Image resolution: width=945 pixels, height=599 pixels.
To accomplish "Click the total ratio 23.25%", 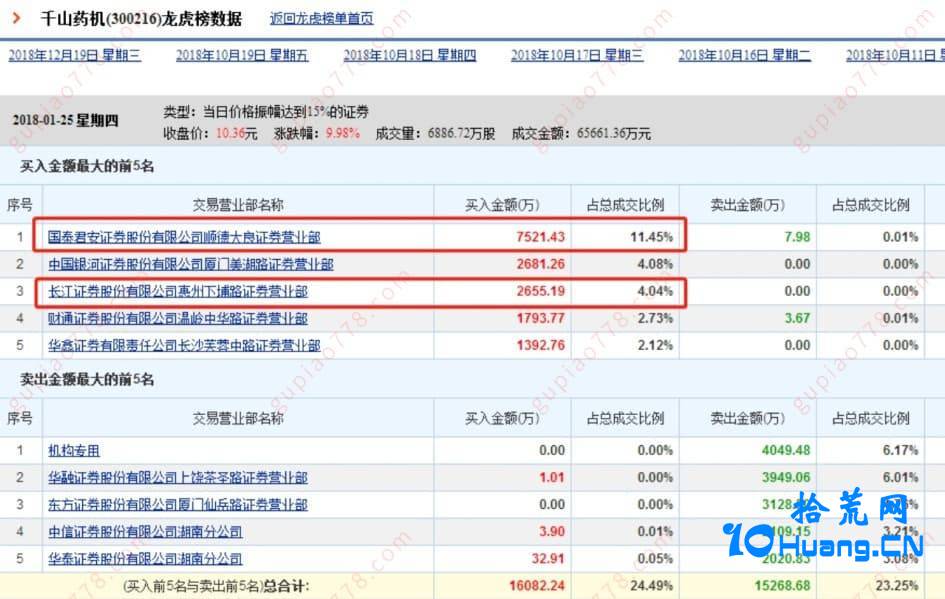I will click(x=897, y=586).
